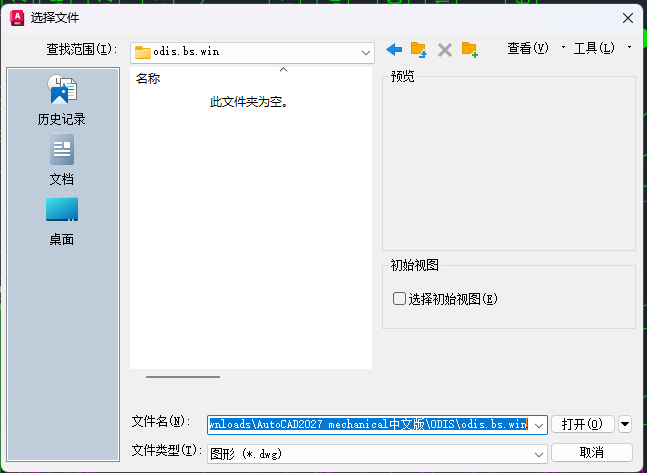Expand the 工具(L) menu arrow
The height and width of the screenshot is (473, 647).
click(629, 47)
